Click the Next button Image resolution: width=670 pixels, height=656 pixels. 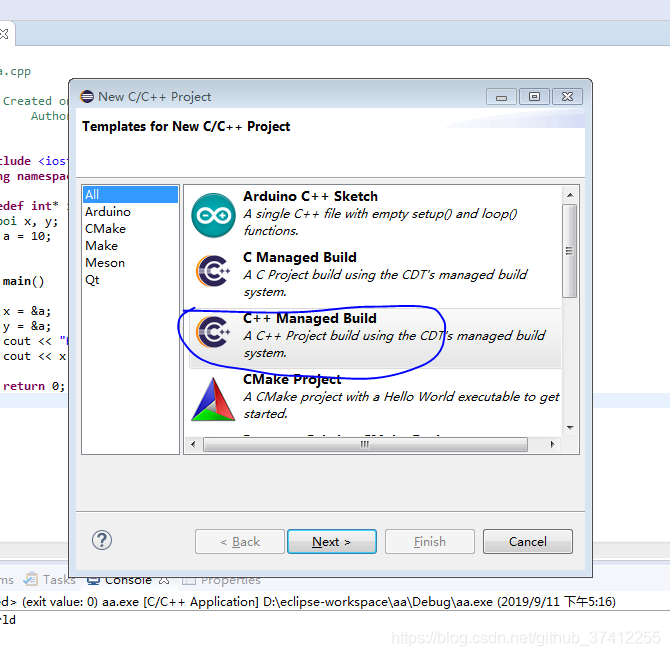[332, 541]
